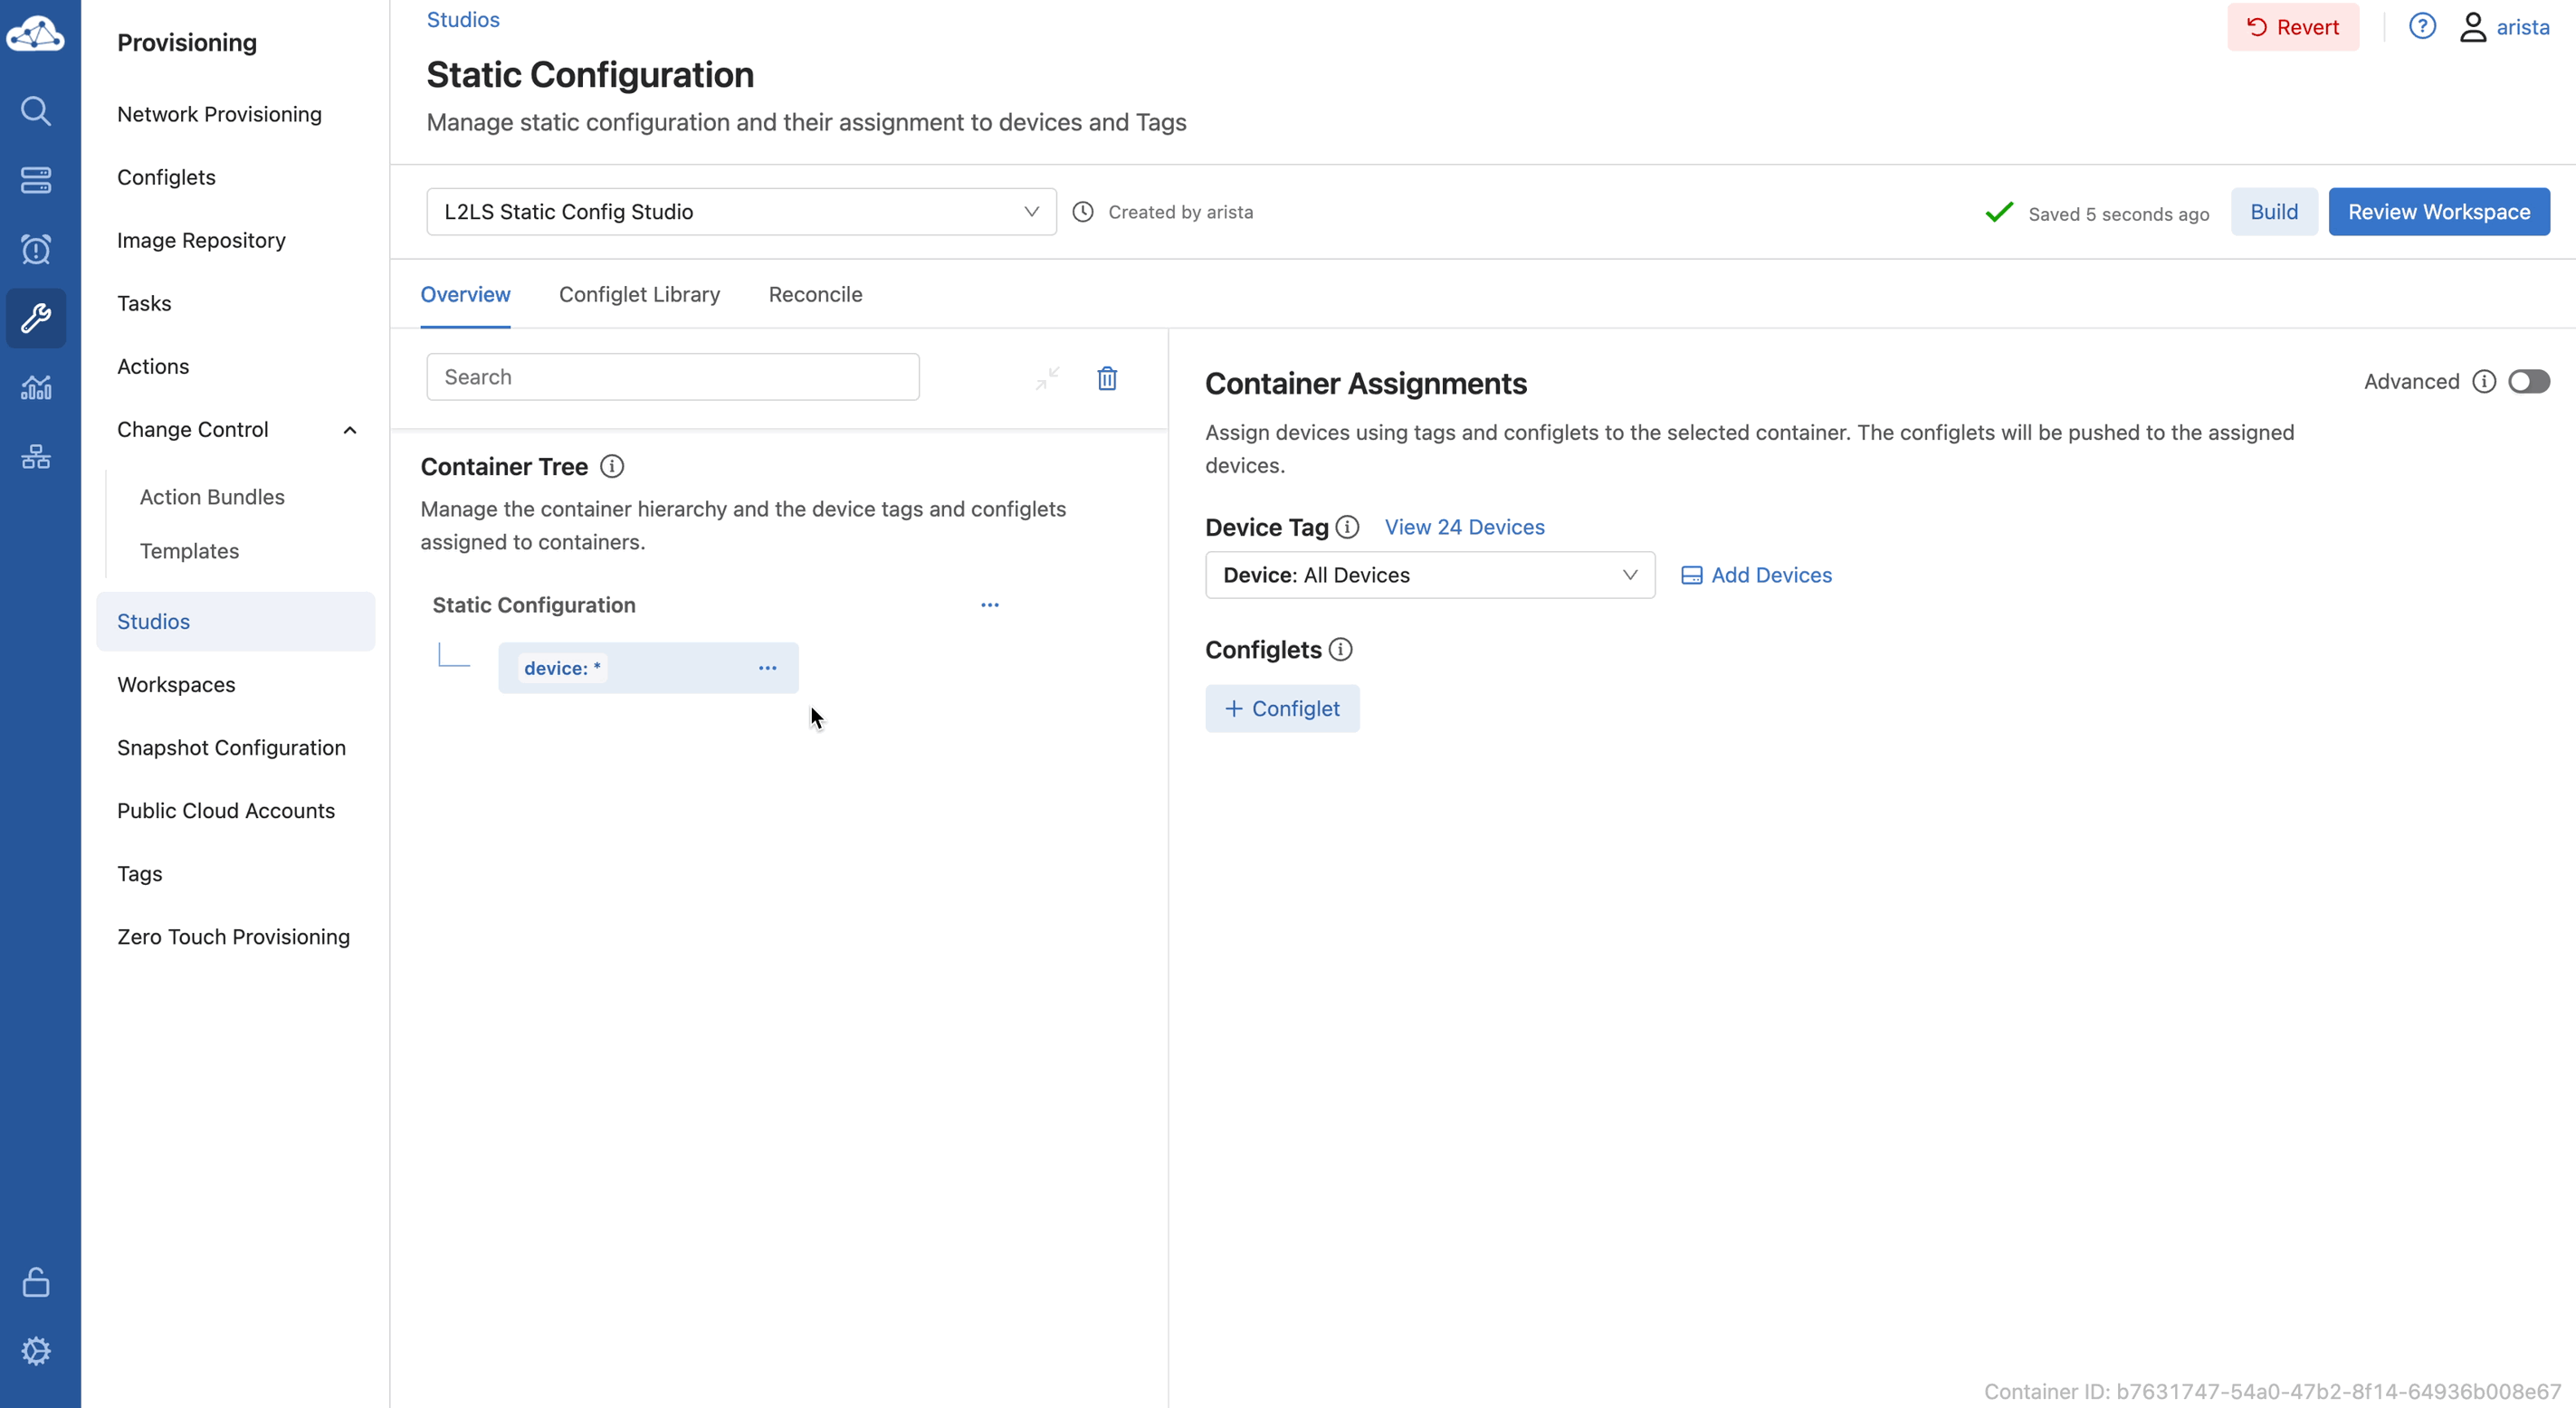Open the settings gear icon at bottom
This screenshot has height=1408, width=2576.
point(36,1351)
